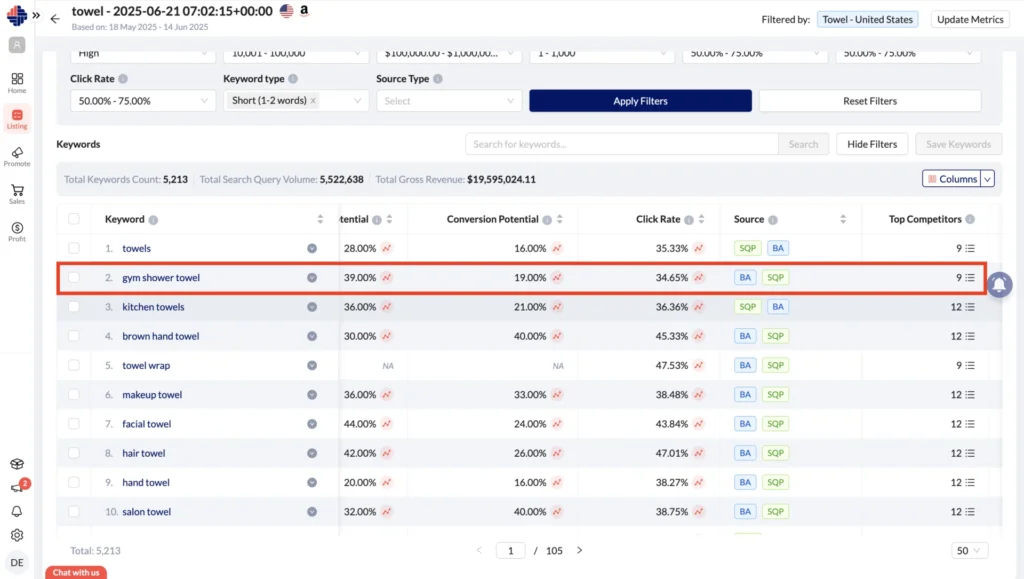Open the Home sidebar icon
The width and height of the screenshot is (1024, 579).
[x=17, y=82]
